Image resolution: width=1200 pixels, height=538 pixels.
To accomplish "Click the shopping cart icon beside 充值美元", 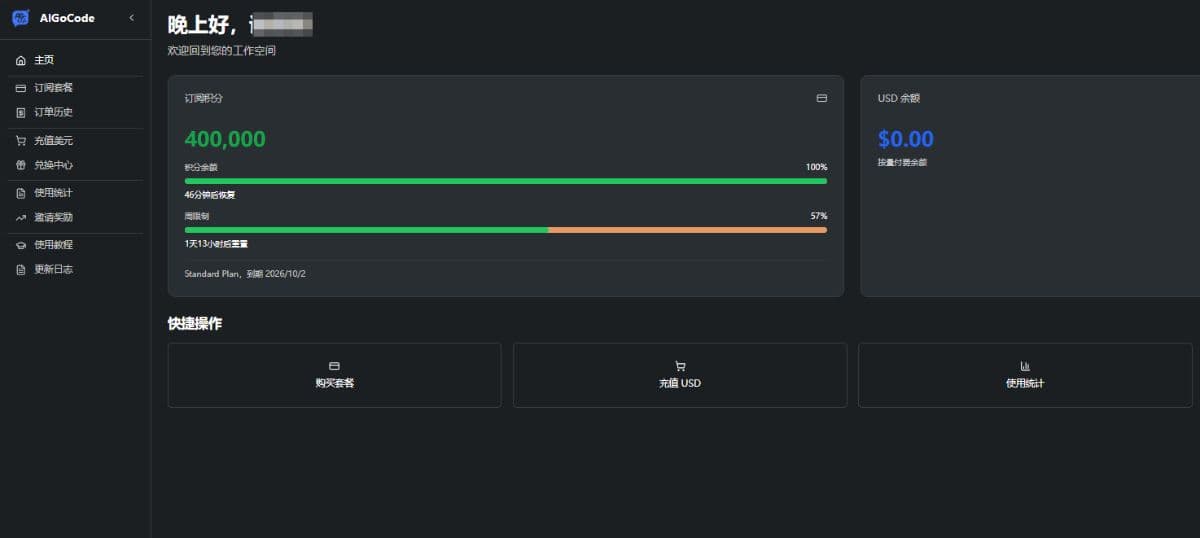I will tap(21, 141).
